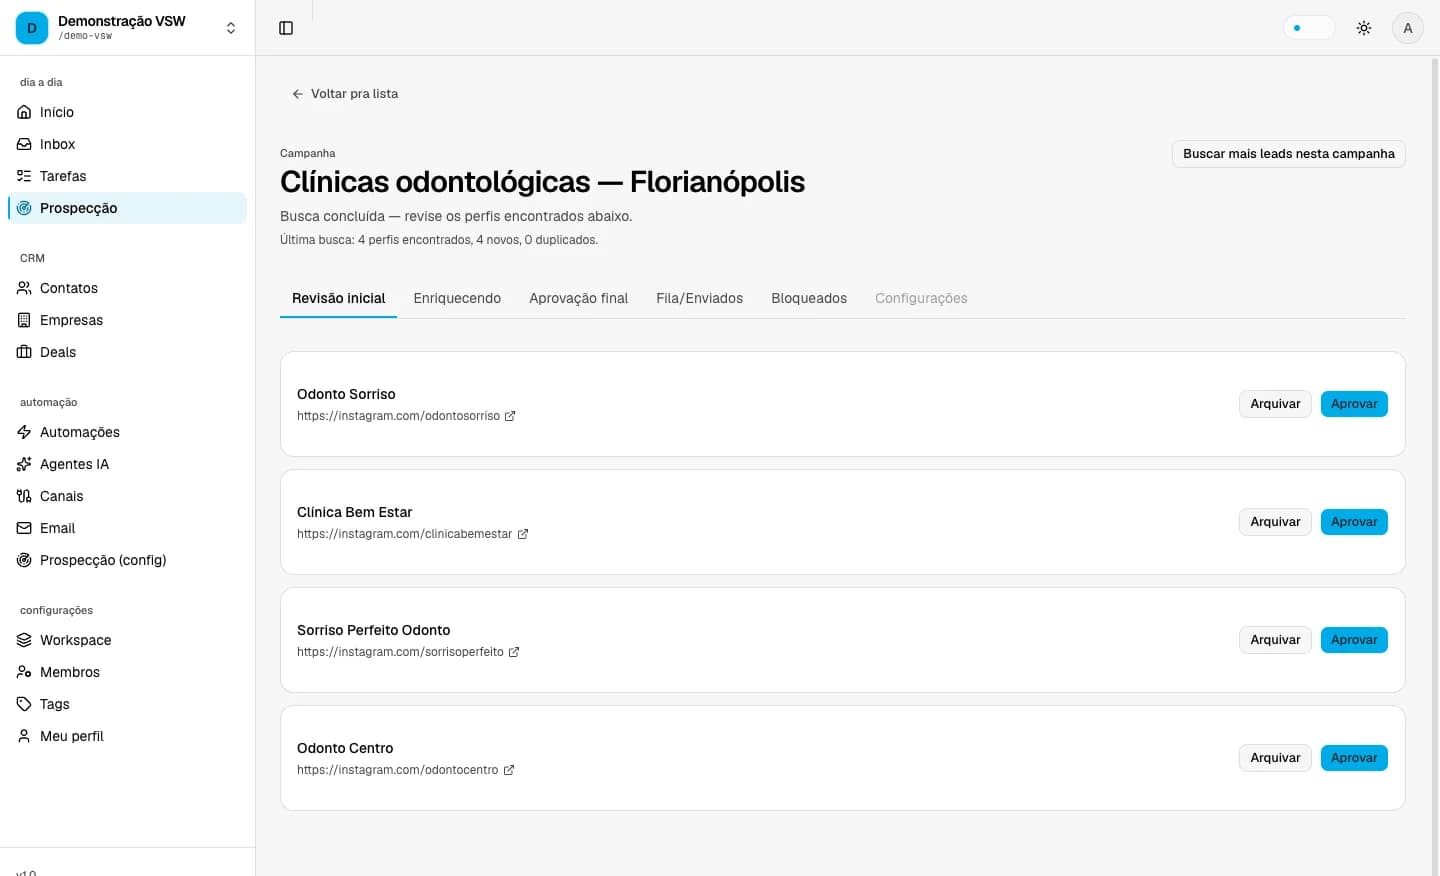
Task: Click the Última busca summary text
Action: [x=439, y=240]
